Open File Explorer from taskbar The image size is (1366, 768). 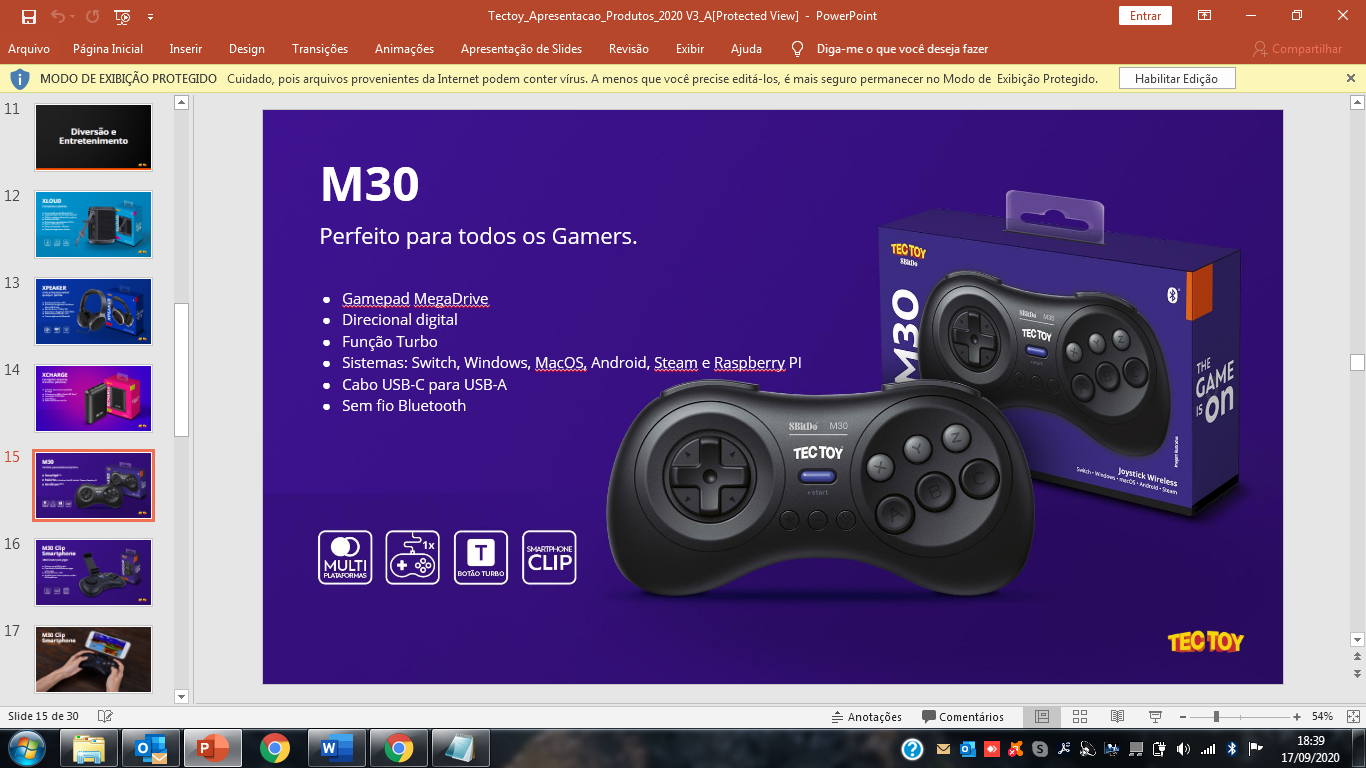[x=89, y=748]
